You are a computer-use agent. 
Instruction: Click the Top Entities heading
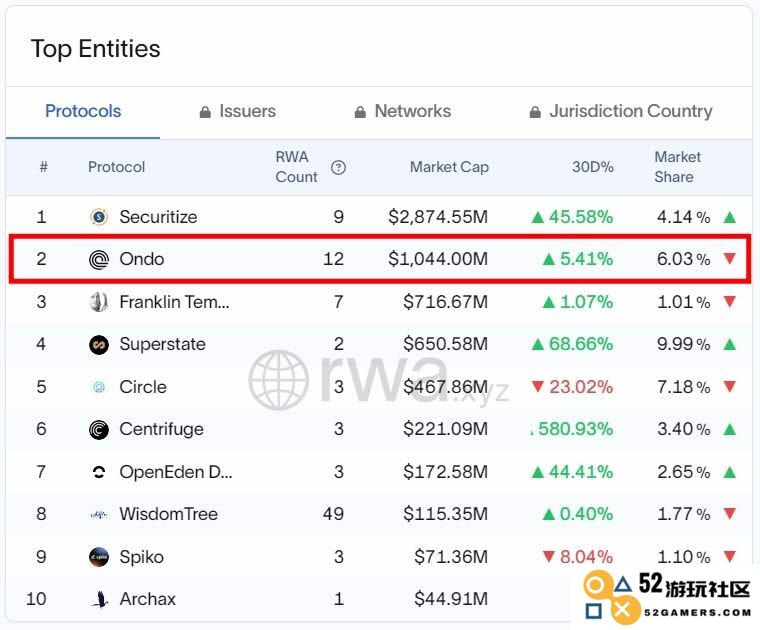click(x=95, y=49)
